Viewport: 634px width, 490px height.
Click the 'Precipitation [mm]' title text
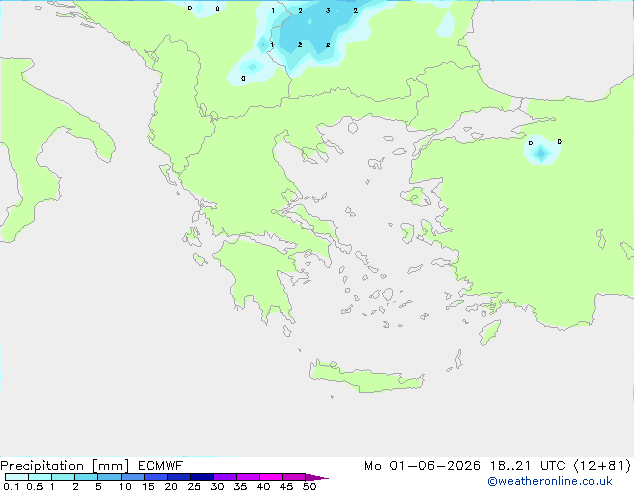(x=65, y=466)
